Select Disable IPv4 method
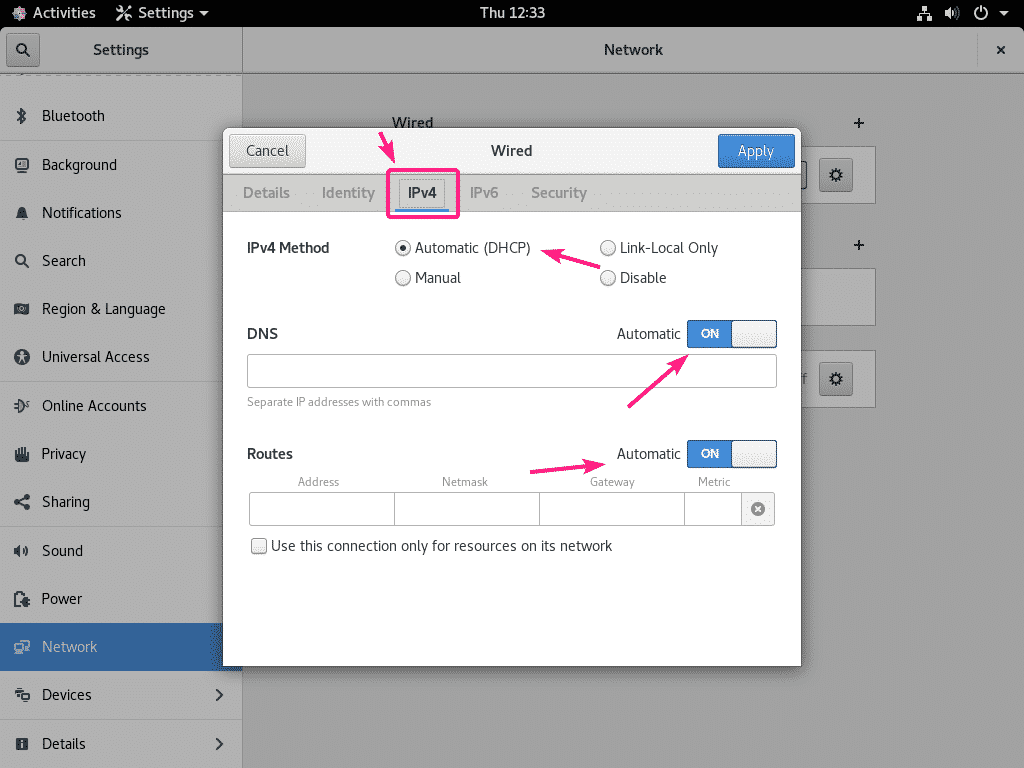This screenshot has height=768, width=1024. pyautogui.click(x=633, y=278)
